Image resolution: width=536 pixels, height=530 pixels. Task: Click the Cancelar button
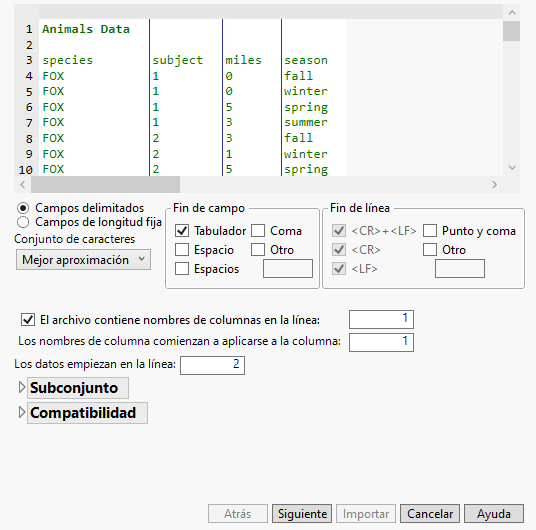(x=430, y=514)
